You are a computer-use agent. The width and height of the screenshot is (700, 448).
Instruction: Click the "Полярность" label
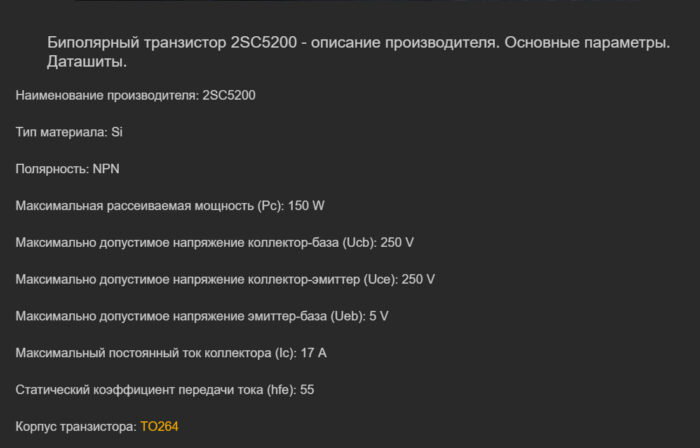tap(51, 169)
